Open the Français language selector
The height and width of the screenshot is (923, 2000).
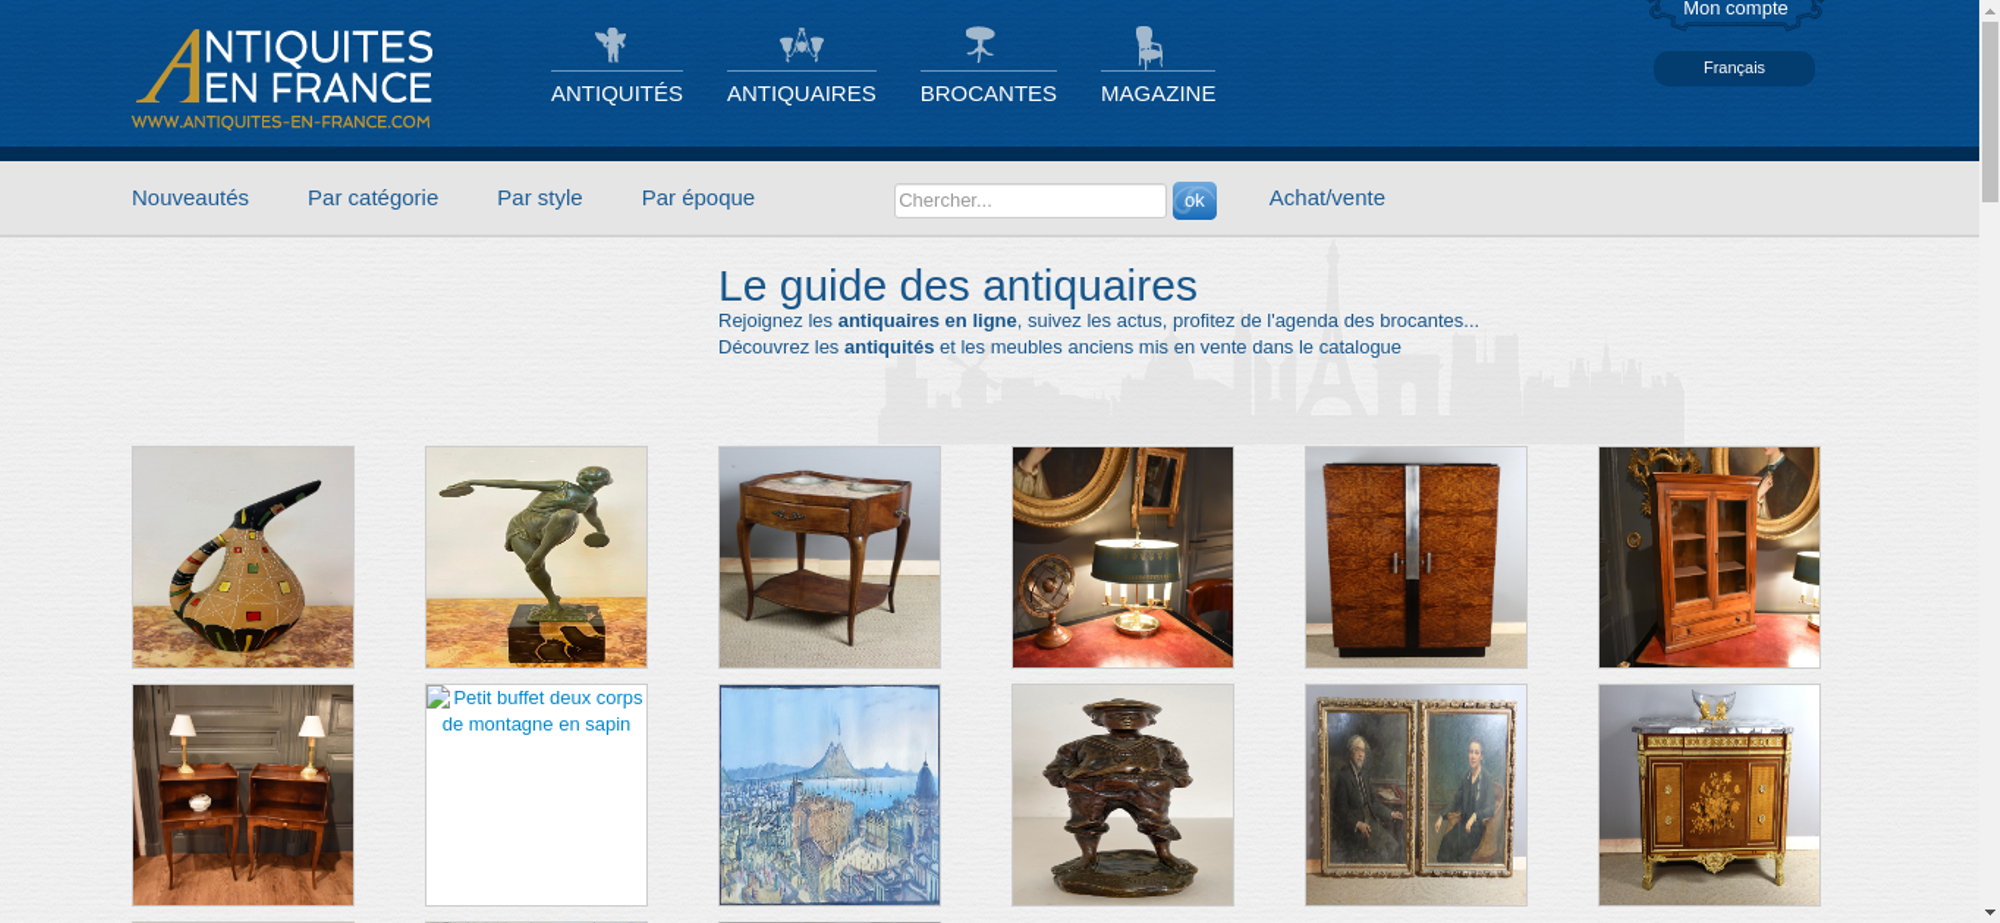1733,68
